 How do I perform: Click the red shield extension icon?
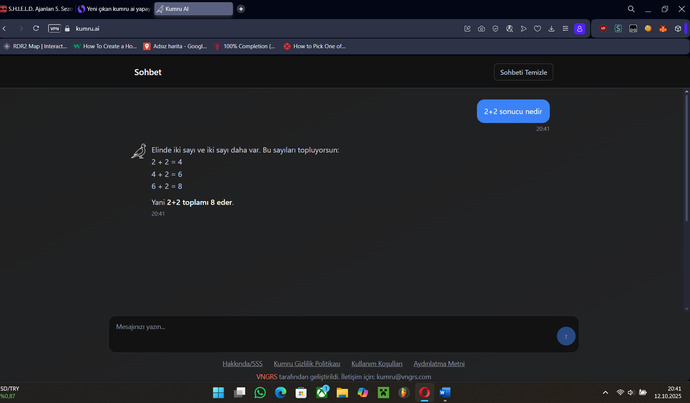coord(603,29)
